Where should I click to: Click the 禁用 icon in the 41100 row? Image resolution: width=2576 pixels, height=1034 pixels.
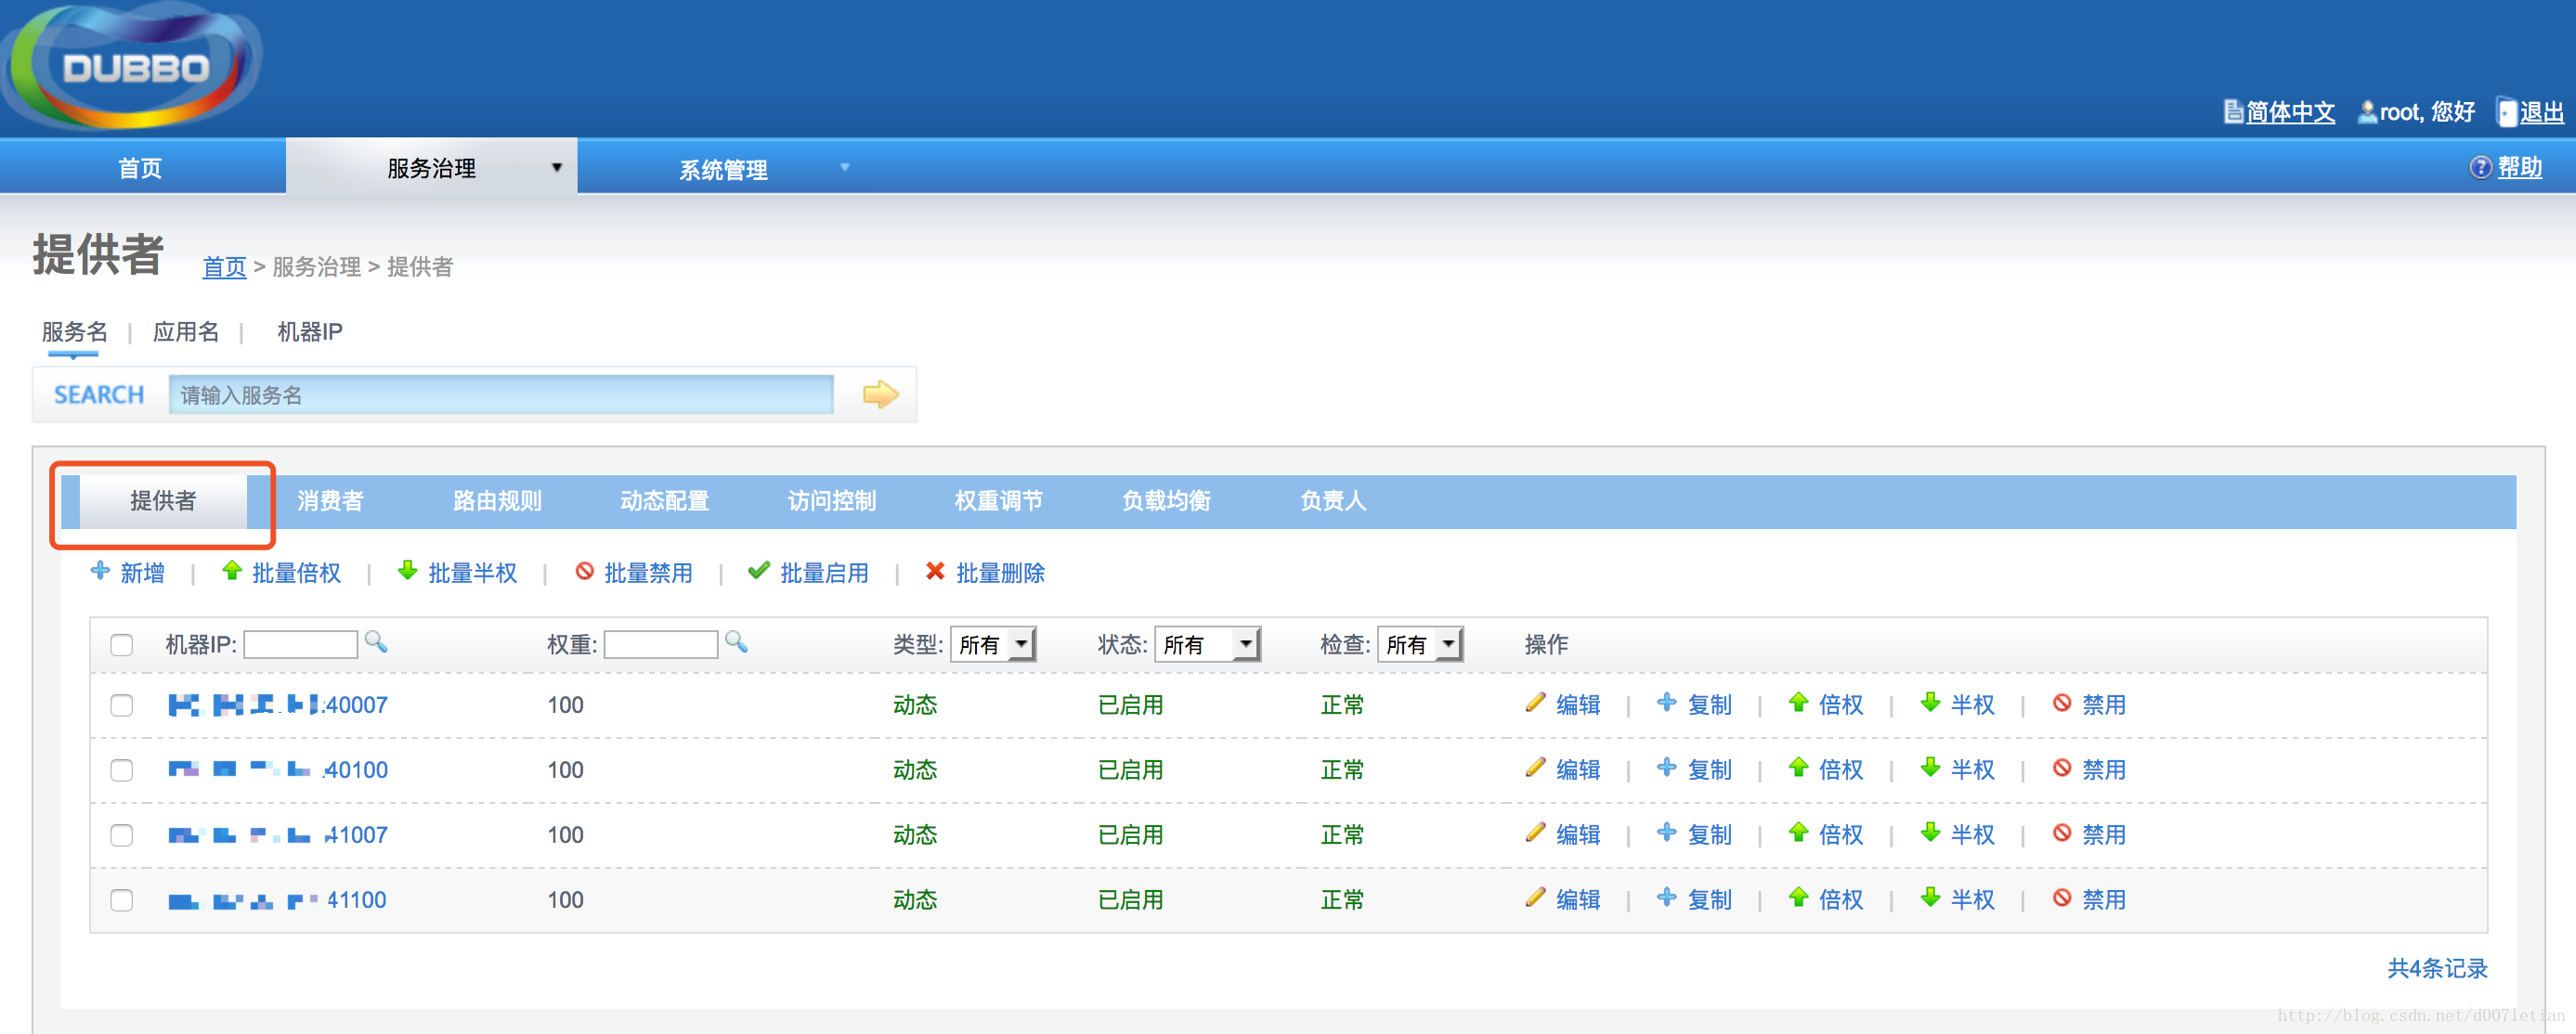tap(2062, 898)
